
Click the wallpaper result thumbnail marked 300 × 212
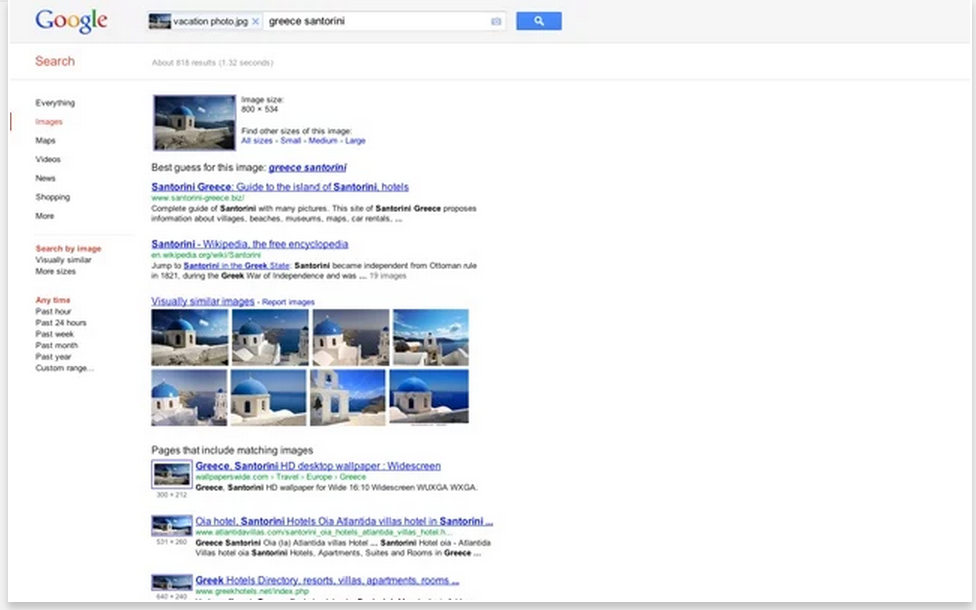tap(172, 474)
